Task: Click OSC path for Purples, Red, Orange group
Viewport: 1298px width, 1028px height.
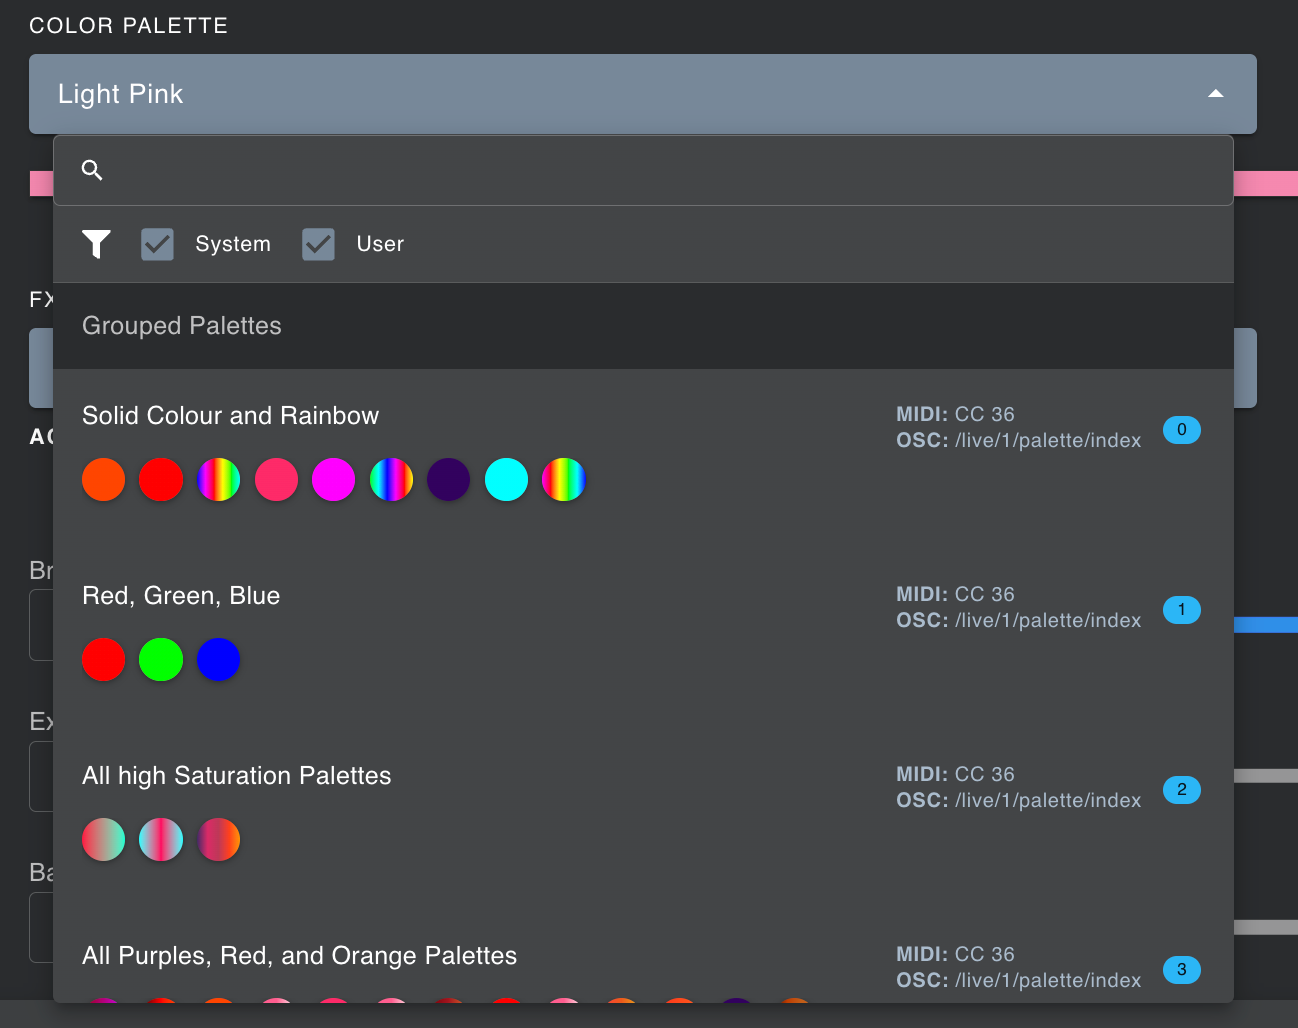Action: [1018, 980]
